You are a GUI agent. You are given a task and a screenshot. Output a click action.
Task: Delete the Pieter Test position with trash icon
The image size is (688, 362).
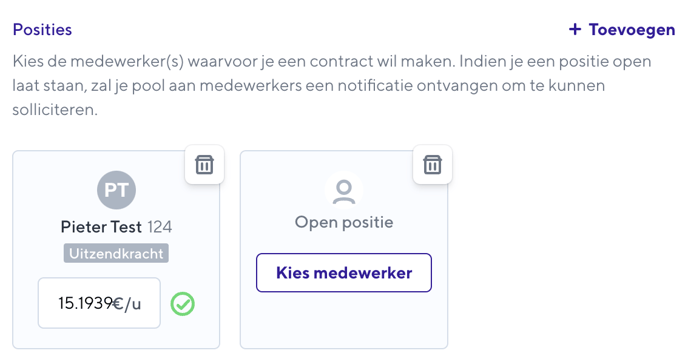204,165
